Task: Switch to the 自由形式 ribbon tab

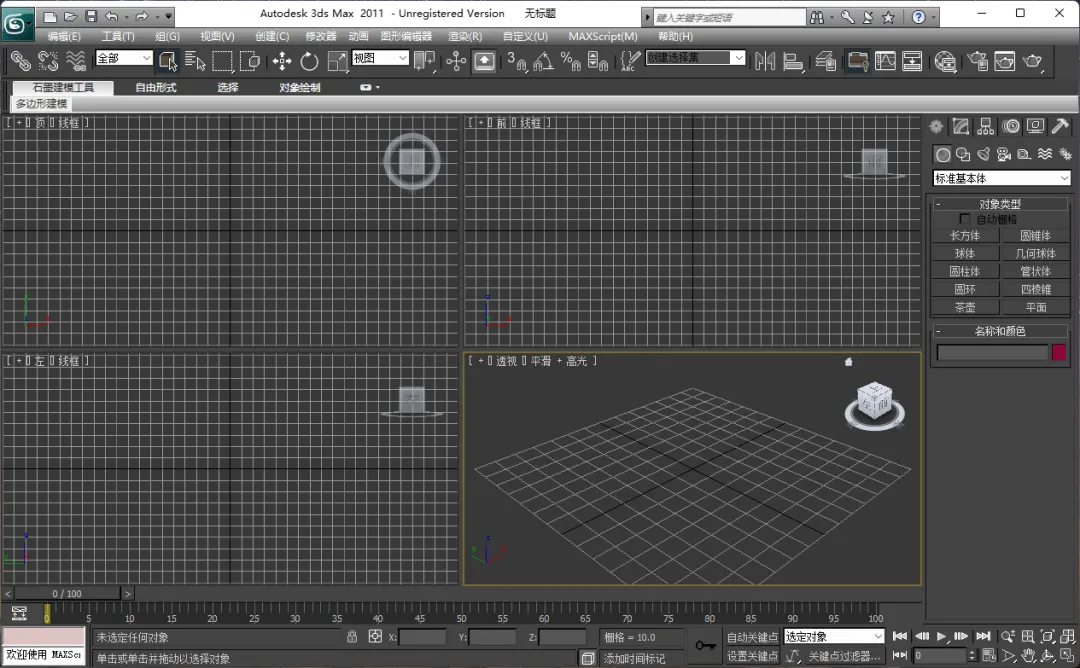Action: [156, 87]
